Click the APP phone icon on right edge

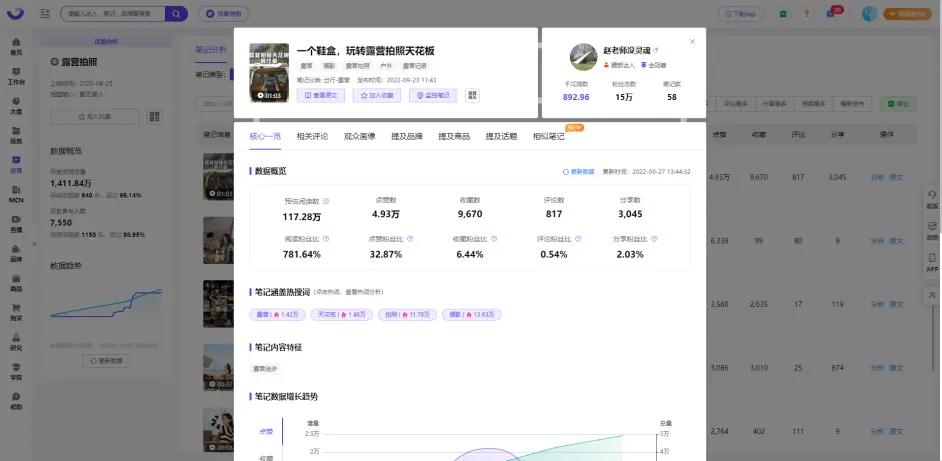(x=932, y=262)
